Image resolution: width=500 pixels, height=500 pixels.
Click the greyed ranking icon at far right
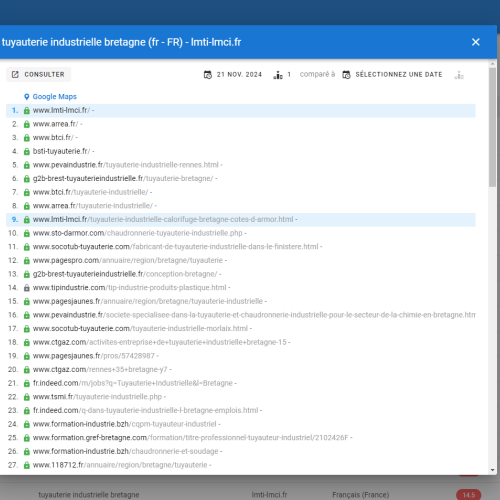[459, 75]
